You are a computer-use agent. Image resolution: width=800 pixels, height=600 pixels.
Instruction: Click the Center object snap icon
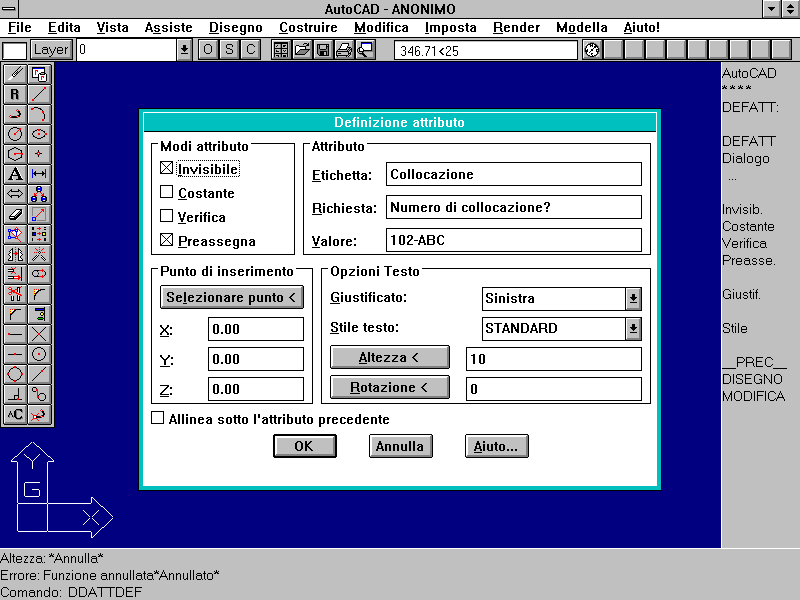(39, 354)
